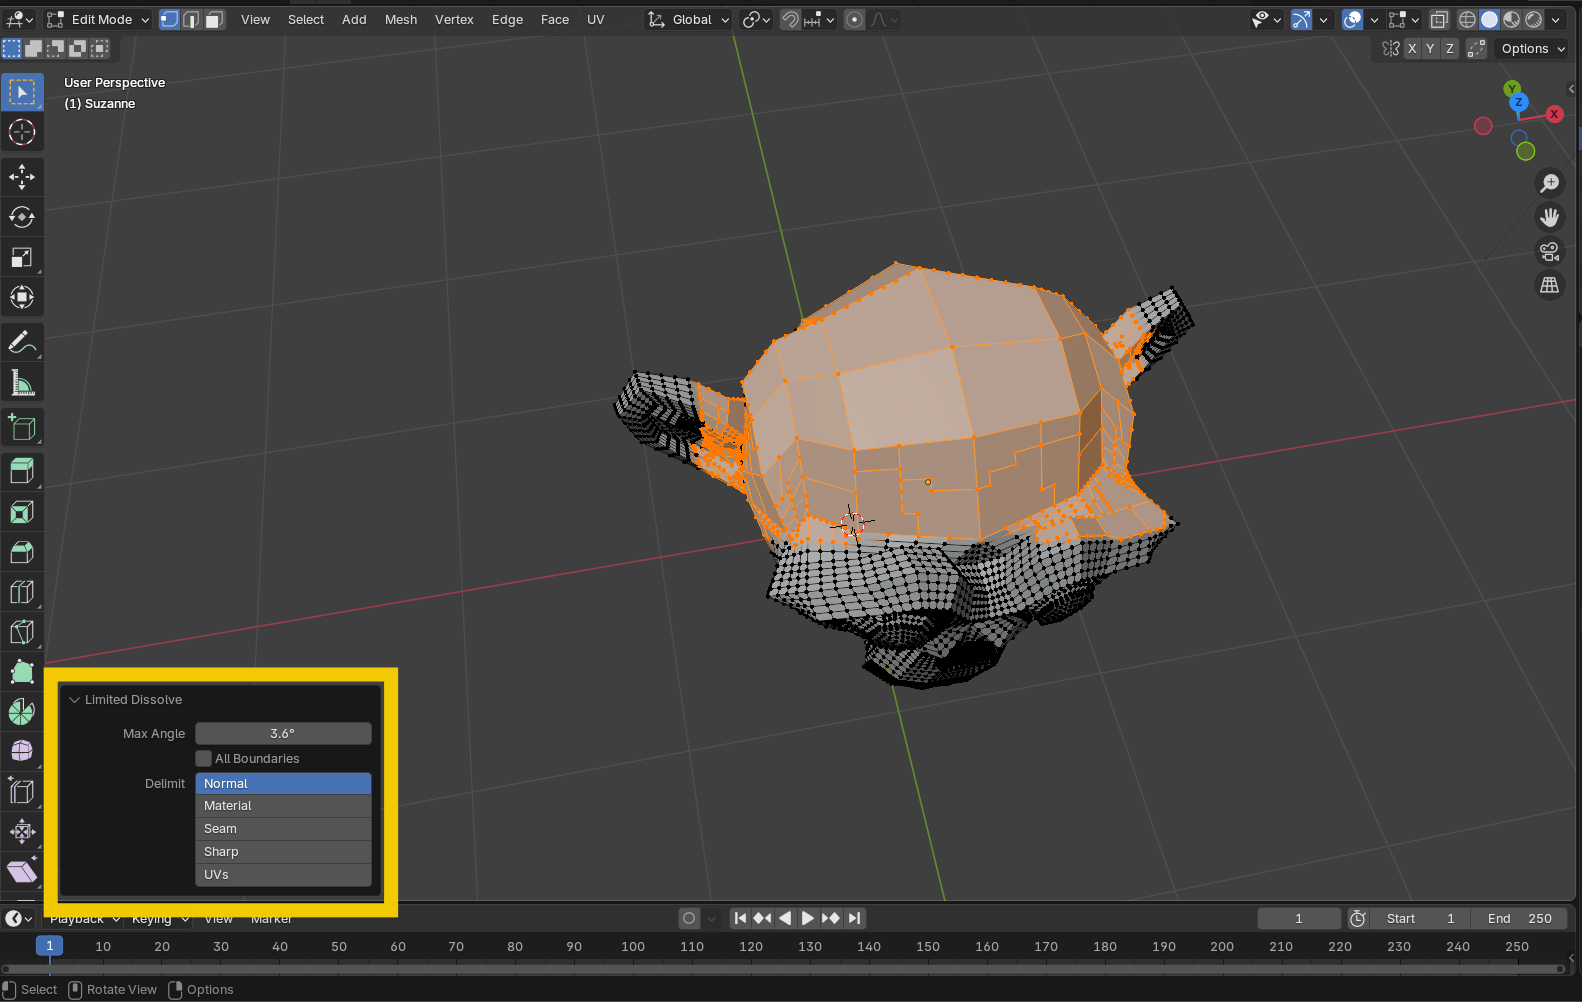Toggle X-ray view in header

[x=1438, y=19]
